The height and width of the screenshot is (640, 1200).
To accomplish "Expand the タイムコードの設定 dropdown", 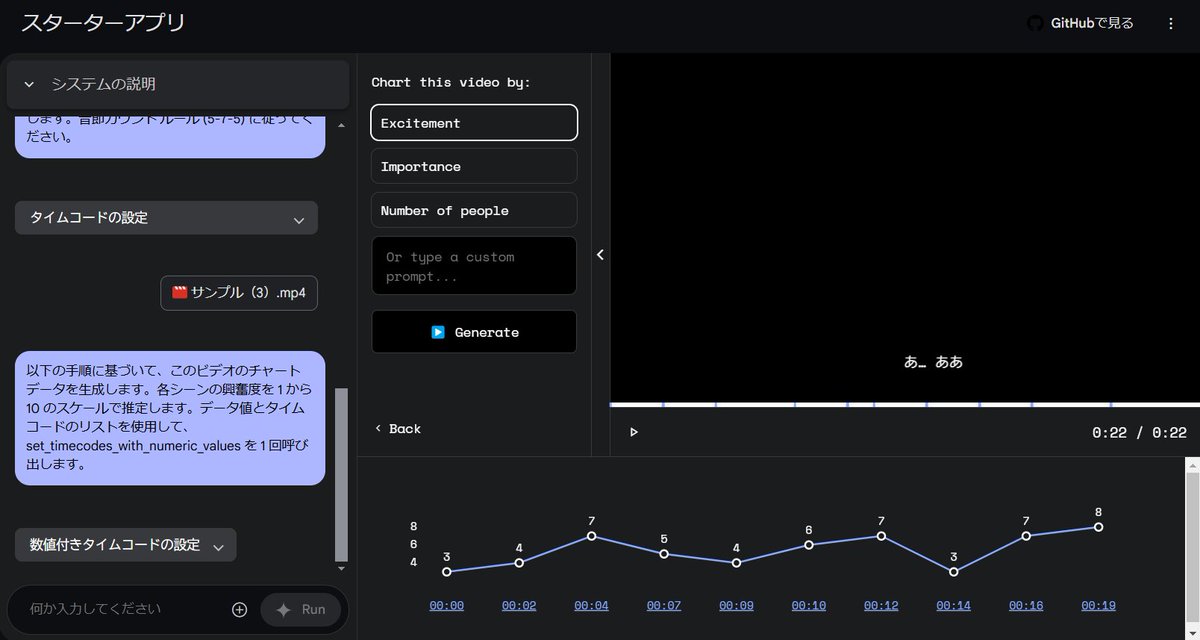I will pyautogui.click(x=166, y=218).
